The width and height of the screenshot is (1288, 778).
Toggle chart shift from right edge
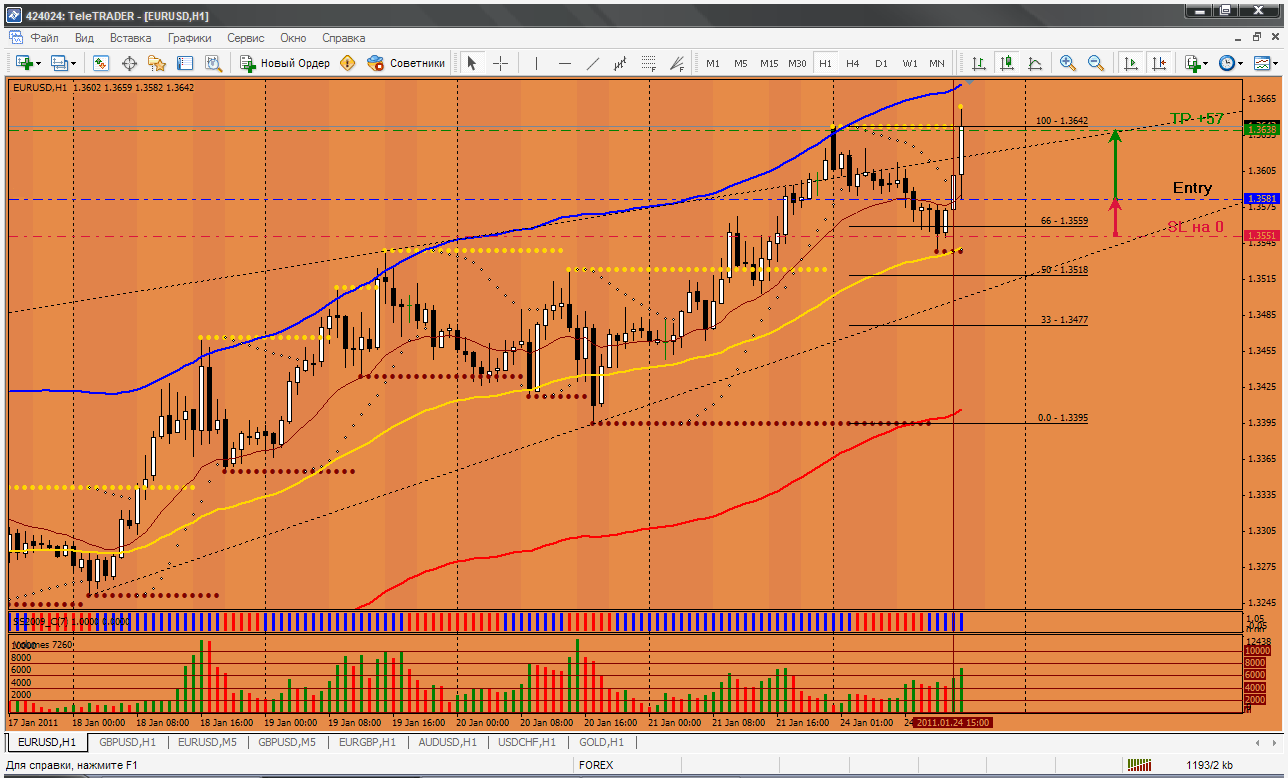point(1159,63)
